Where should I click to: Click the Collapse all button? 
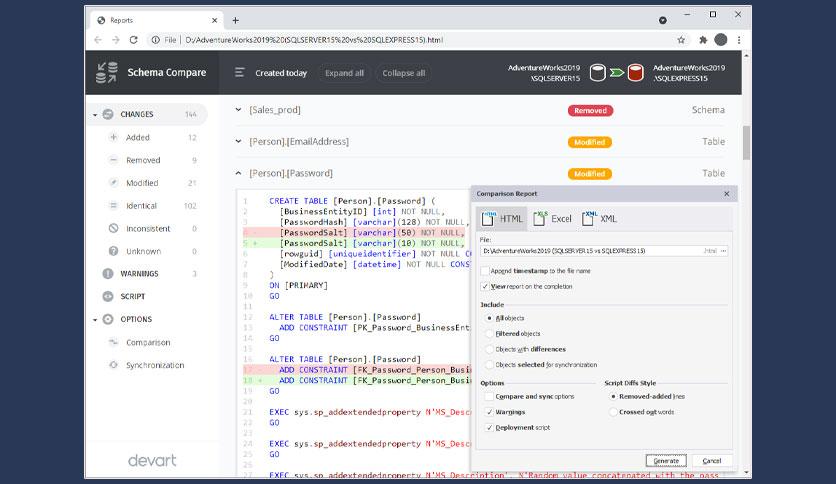[x=403, y=73]
